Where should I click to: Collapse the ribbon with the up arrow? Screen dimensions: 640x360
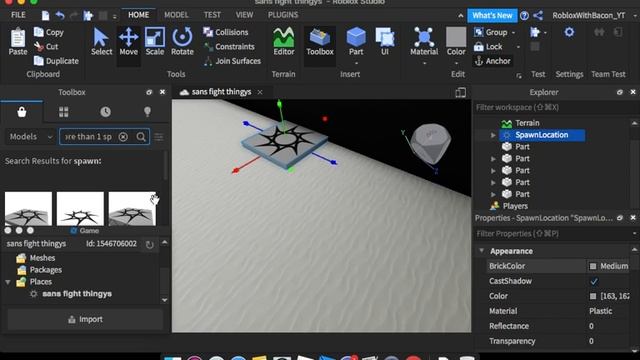pyautogui.click(x=460, y=16)
